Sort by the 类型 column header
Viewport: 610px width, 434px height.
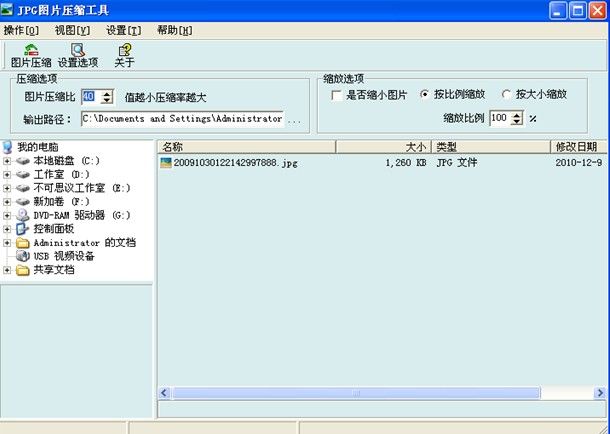[x=491, y=147]
